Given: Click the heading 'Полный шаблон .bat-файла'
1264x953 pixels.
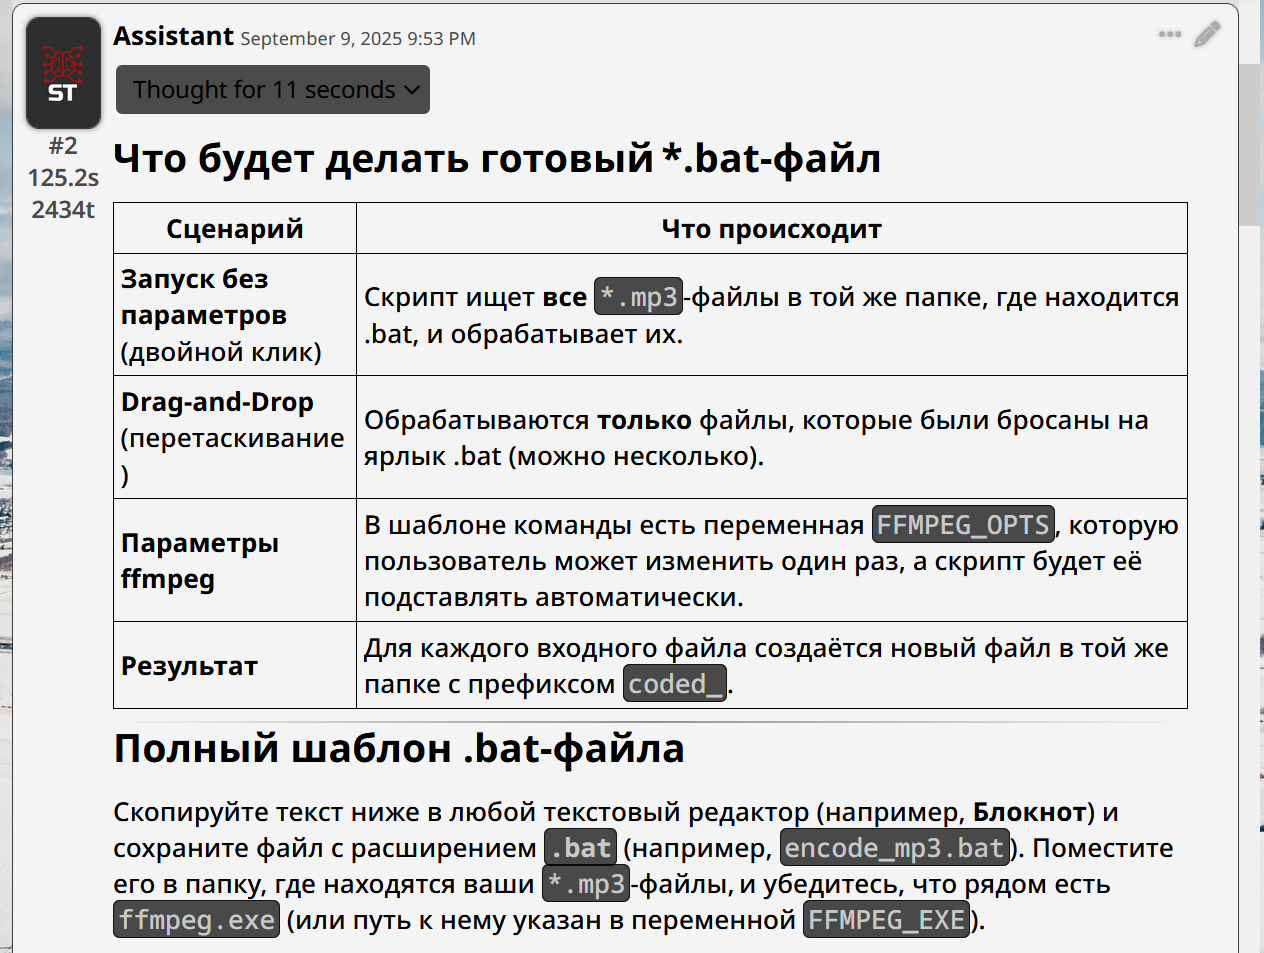Looking at the screenshot, I should [399, 749].
